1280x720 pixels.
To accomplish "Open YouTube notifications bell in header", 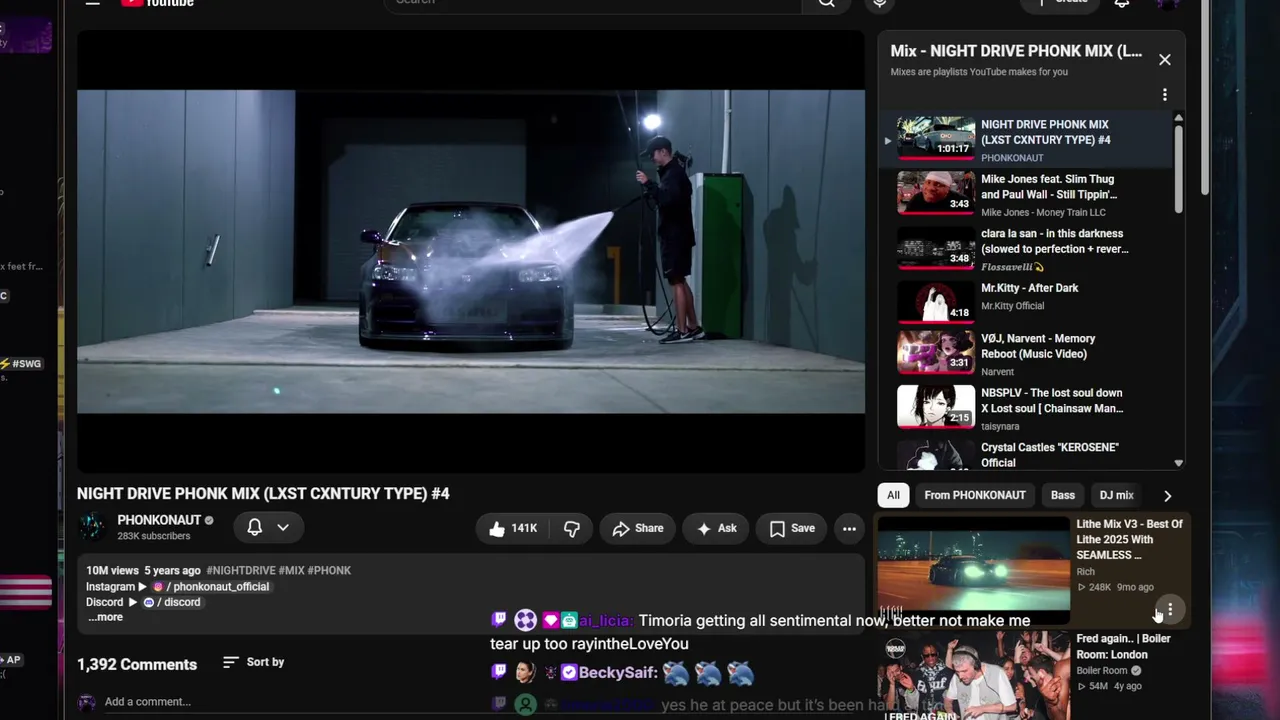I will [x=1122, y=3].
